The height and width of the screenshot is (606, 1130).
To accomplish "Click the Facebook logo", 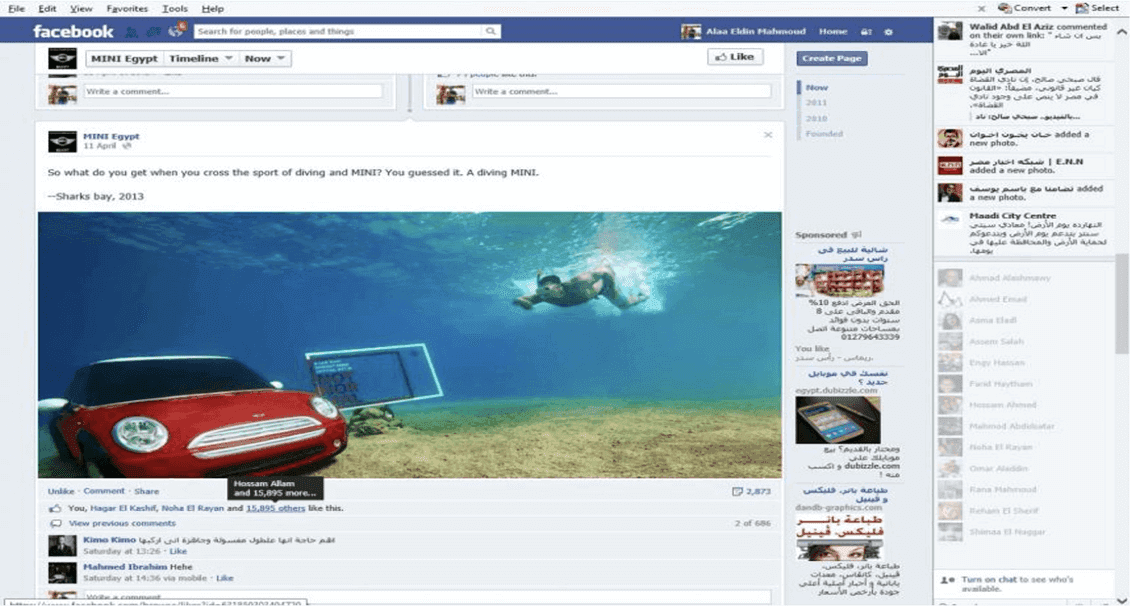I will [73, 31].
